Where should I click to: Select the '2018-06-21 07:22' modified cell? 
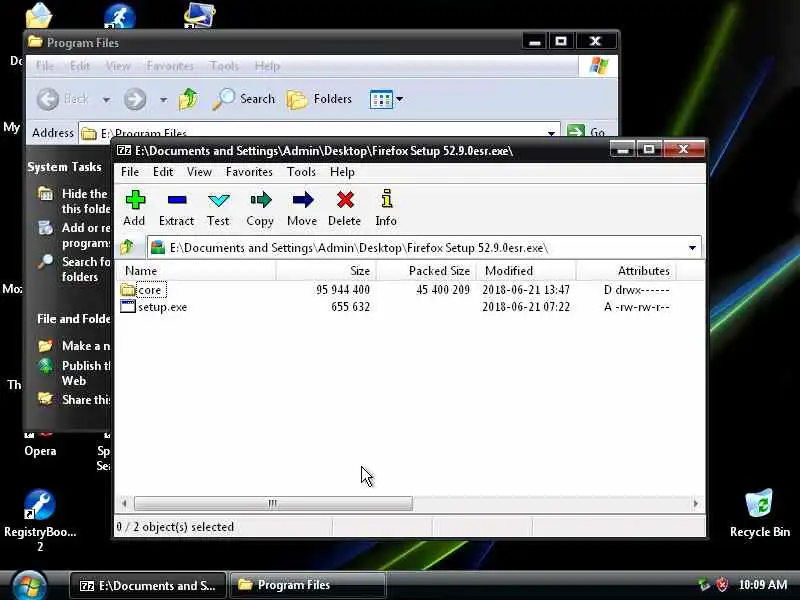coord(526,307)
